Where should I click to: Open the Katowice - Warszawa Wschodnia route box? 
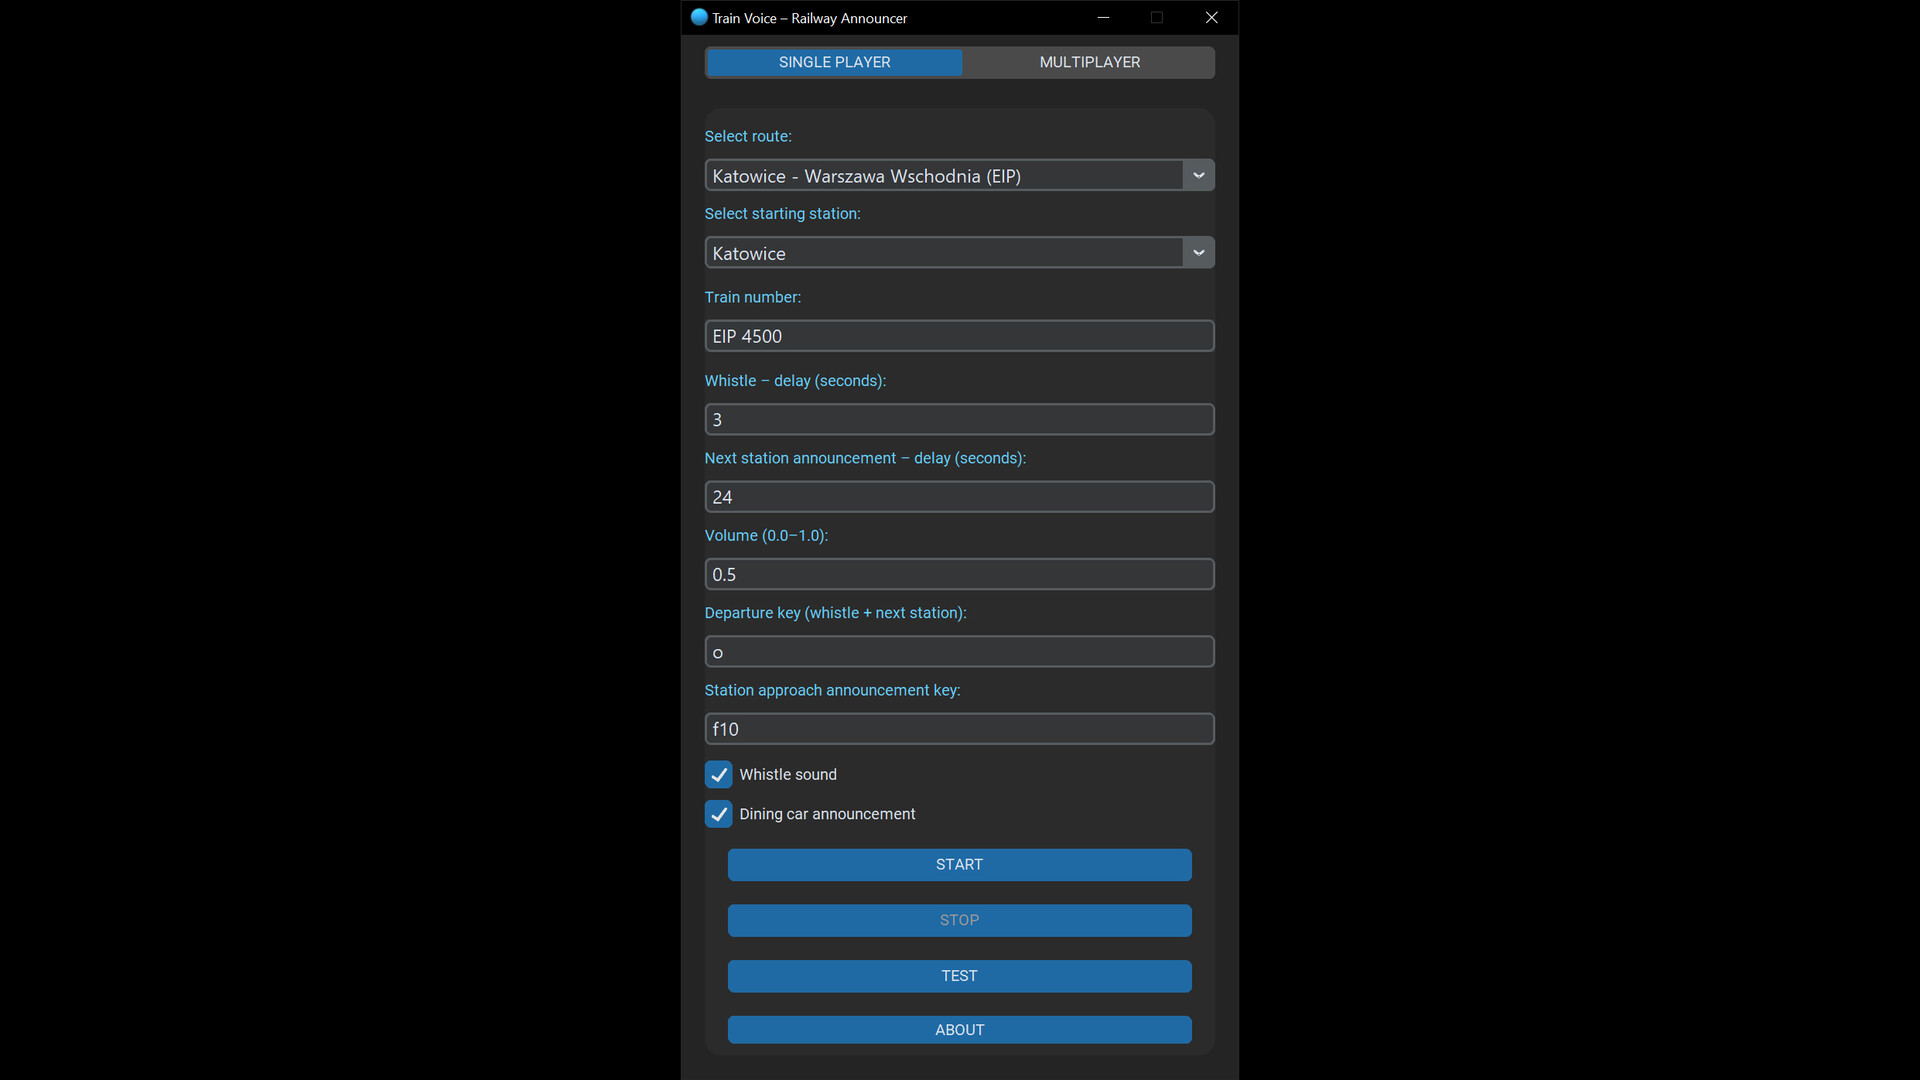[944, 175]
